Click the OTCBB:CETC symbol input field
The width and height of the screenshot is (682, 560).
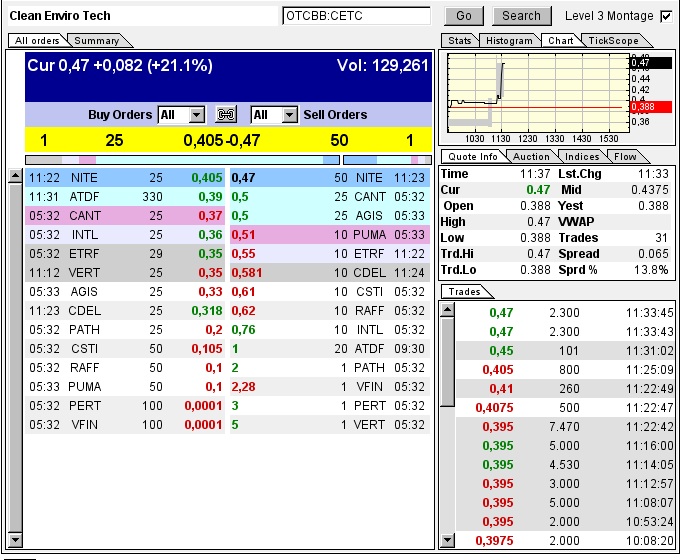[357, 16]
